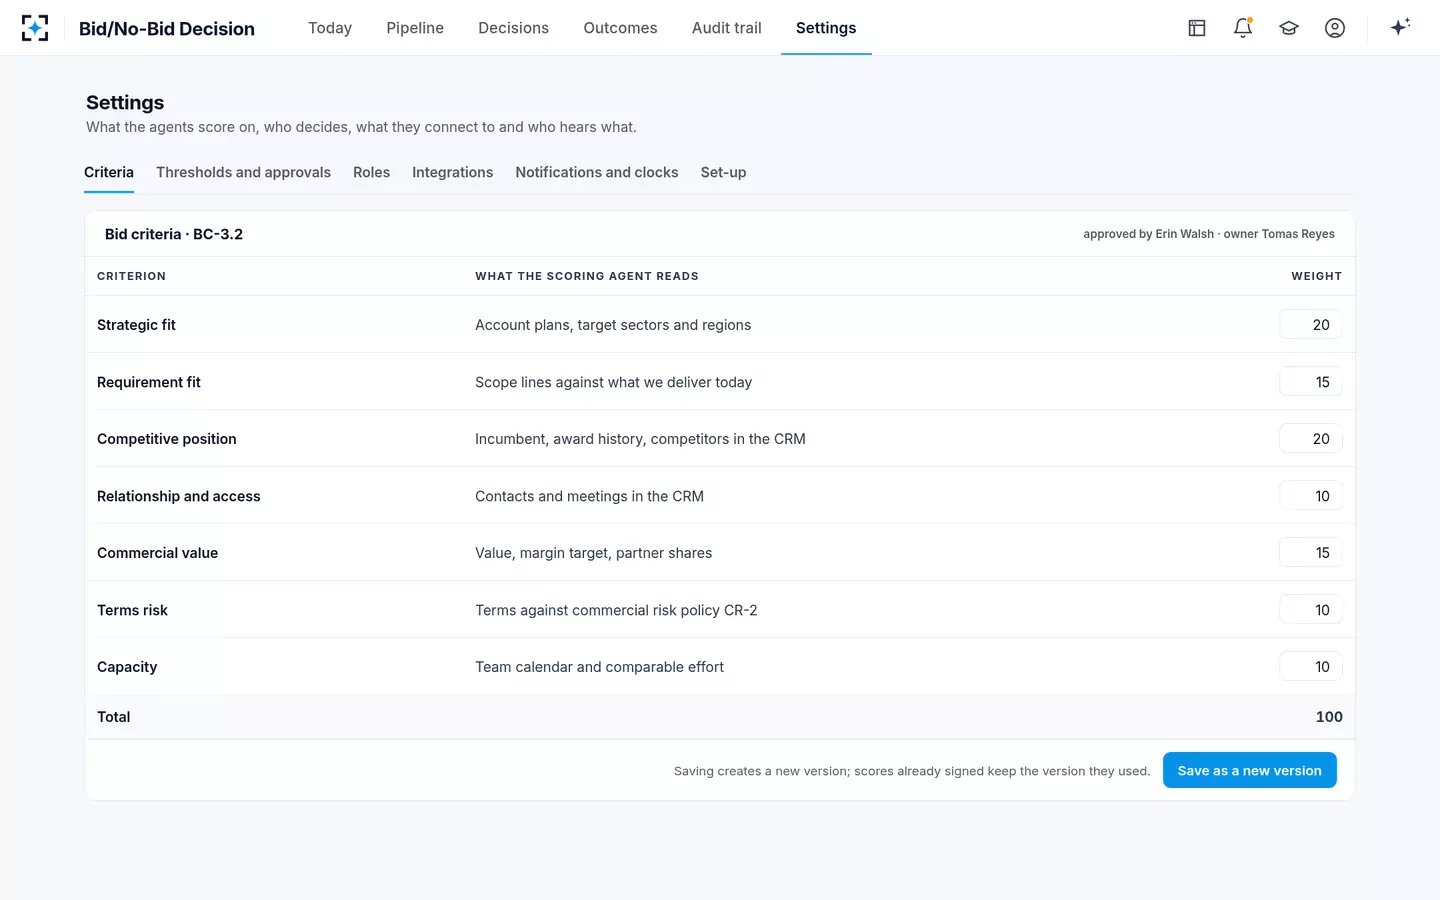Show the Integrations settings tab

click(452, 172)
